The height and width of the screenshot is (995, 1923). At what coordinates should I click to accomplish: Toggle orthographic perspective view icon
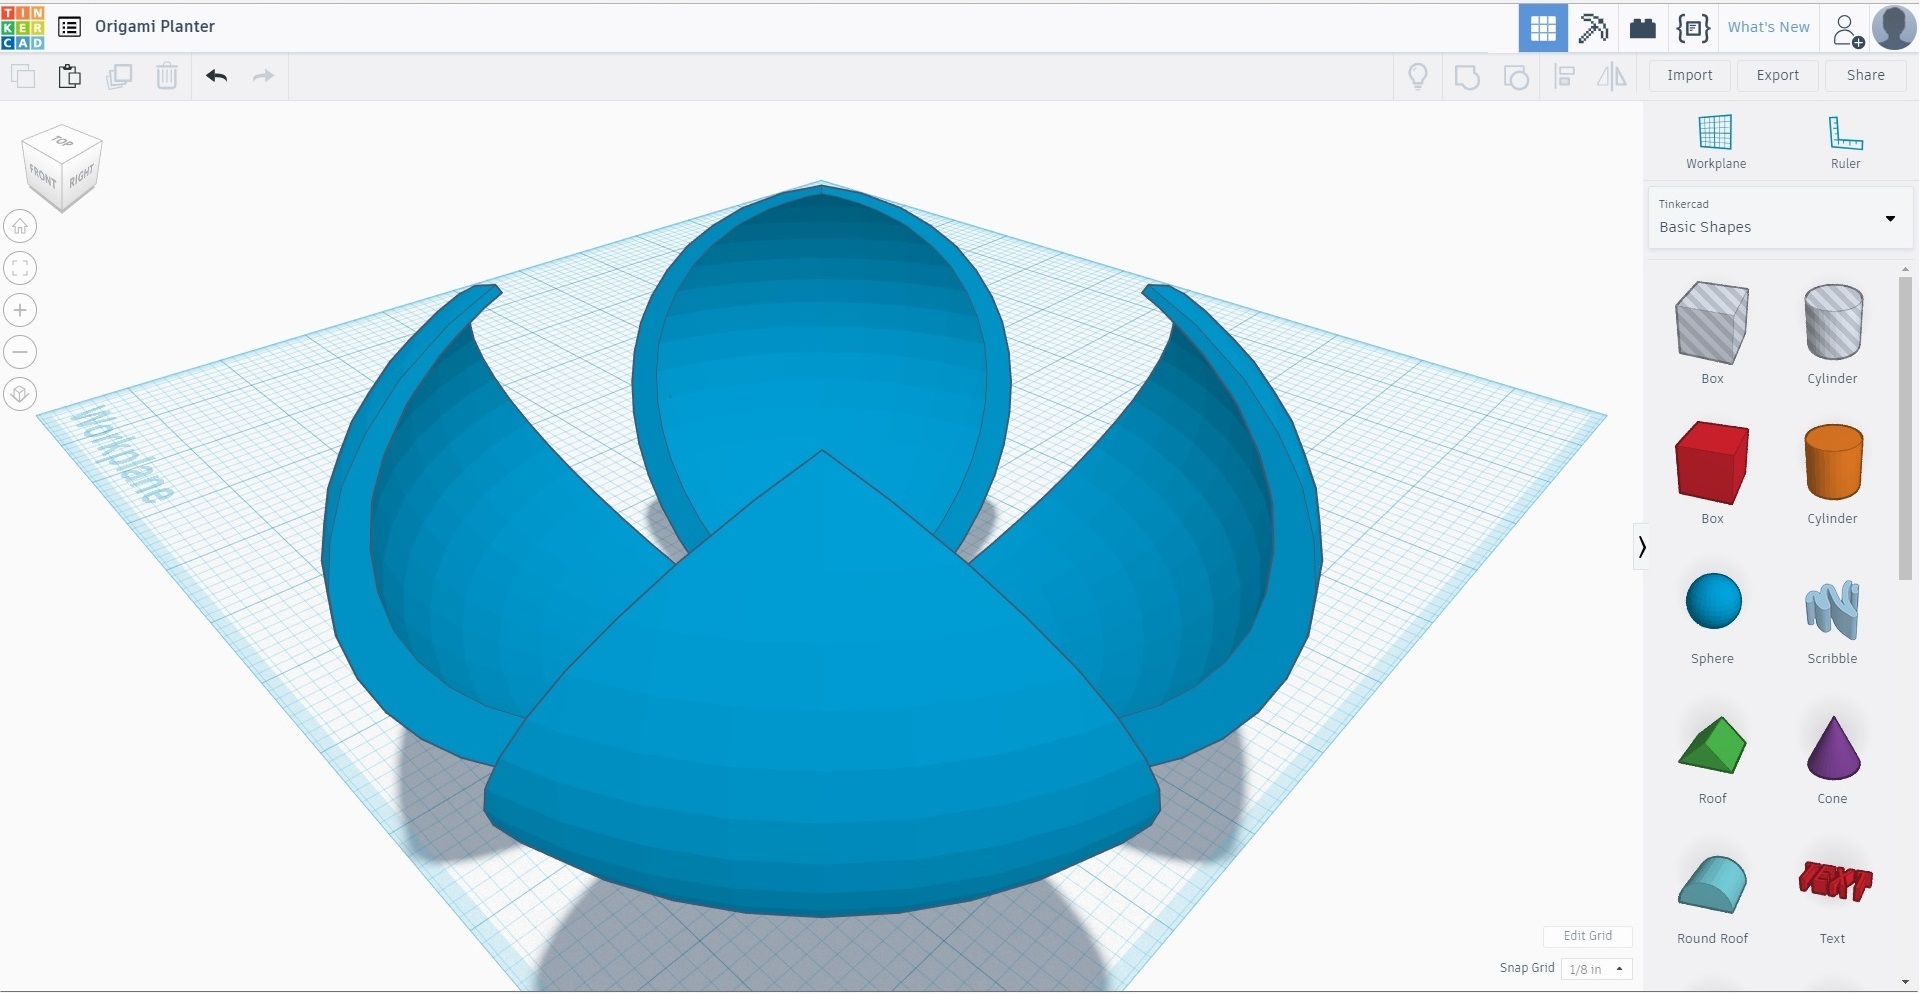point(20,395)
